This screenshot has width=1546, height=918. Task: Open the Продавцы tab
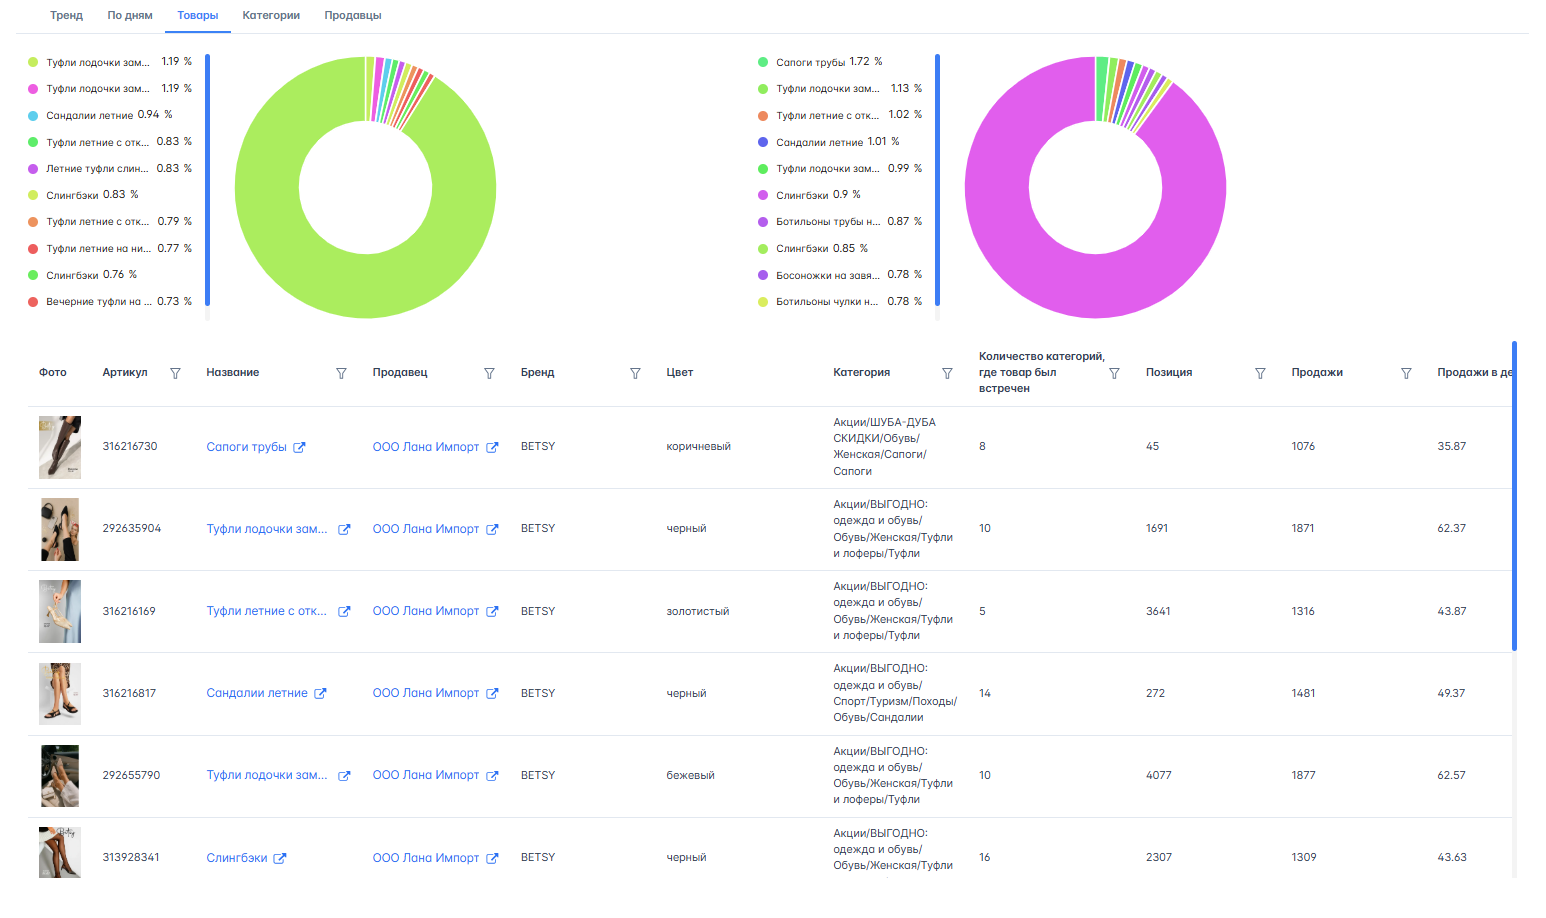[352, 16]
